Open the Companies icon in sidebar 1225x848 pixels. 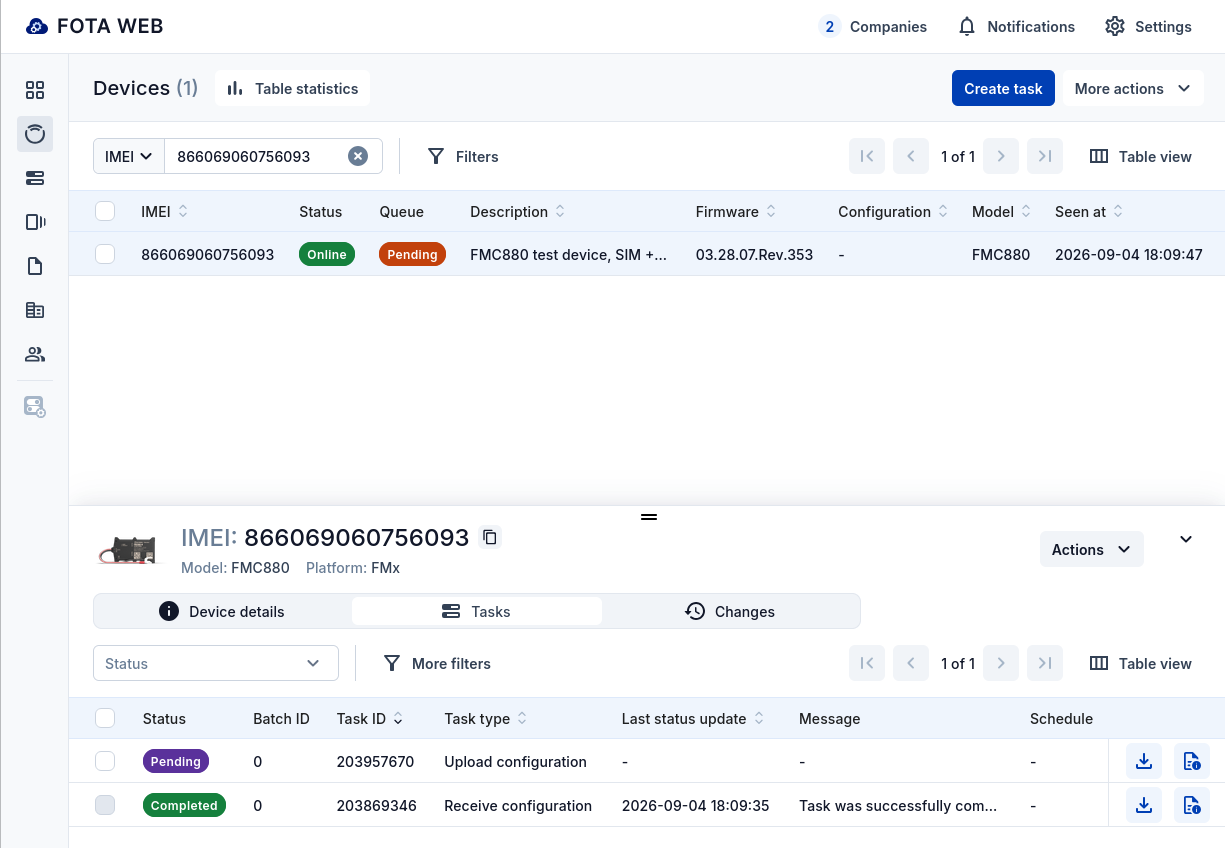(x=35, y=310)
